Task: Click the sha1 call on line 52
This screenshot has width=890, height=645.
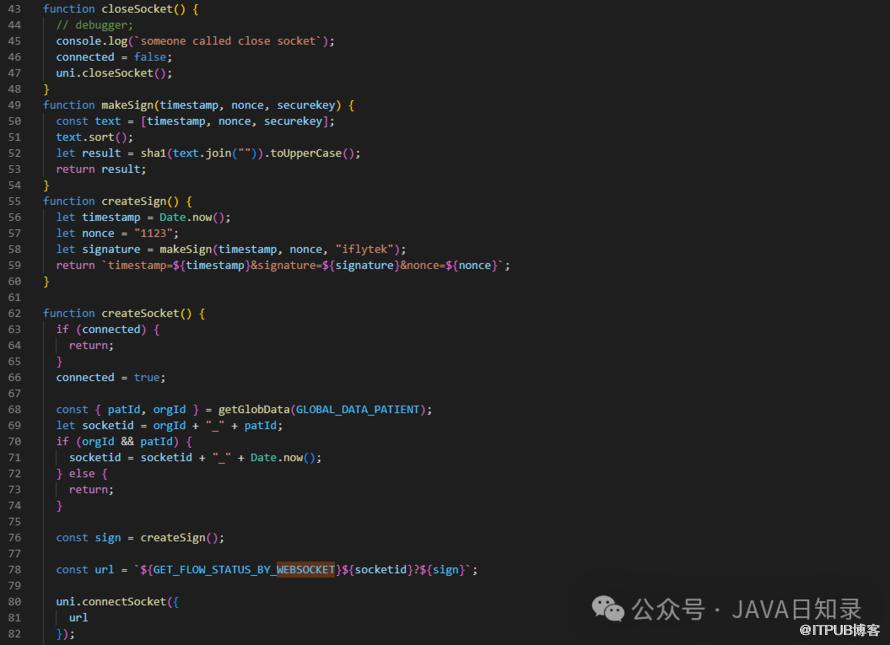Action: tap(153, 153)
